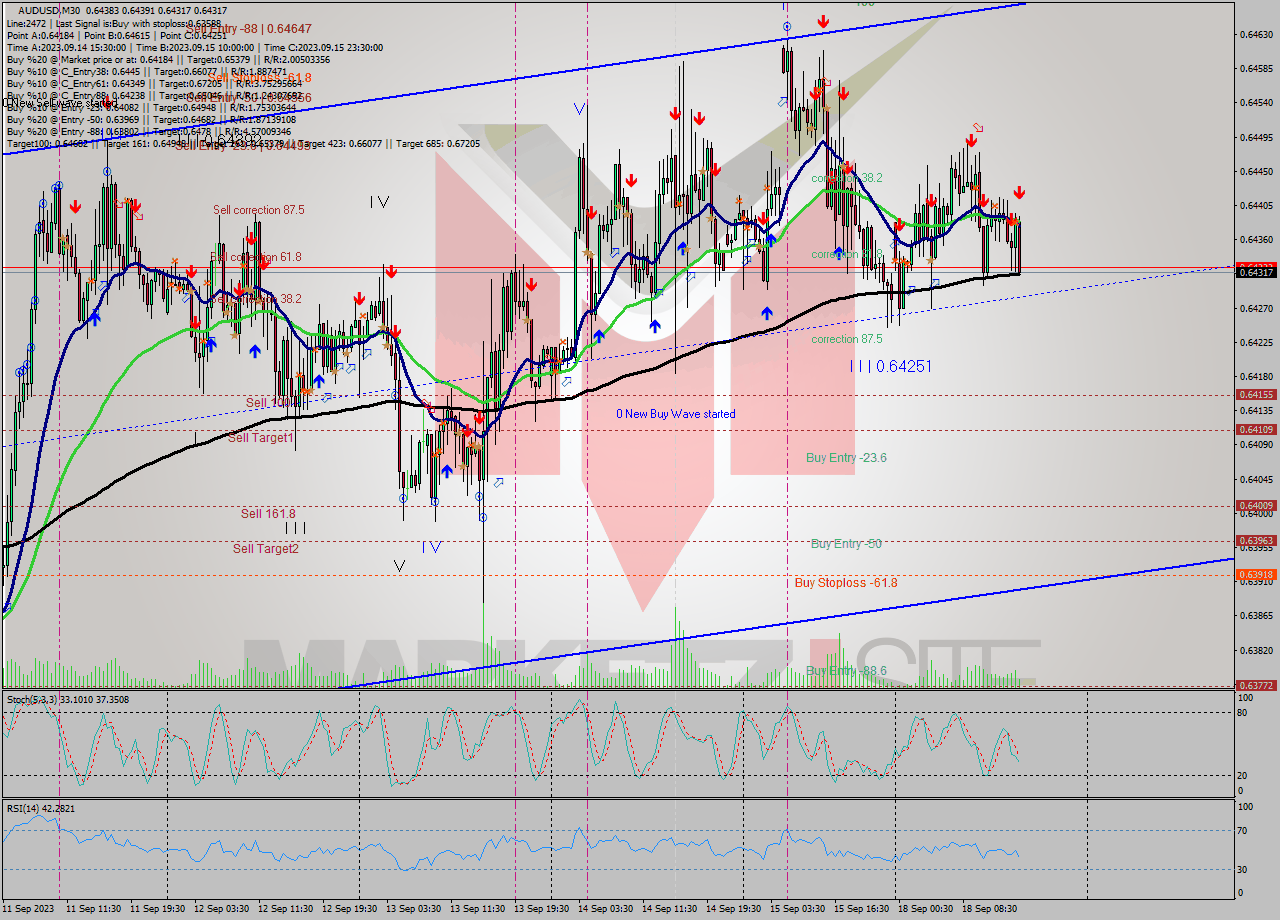Click the blue buy arrow near the 13 Sep low

click(x=447, y=470)
